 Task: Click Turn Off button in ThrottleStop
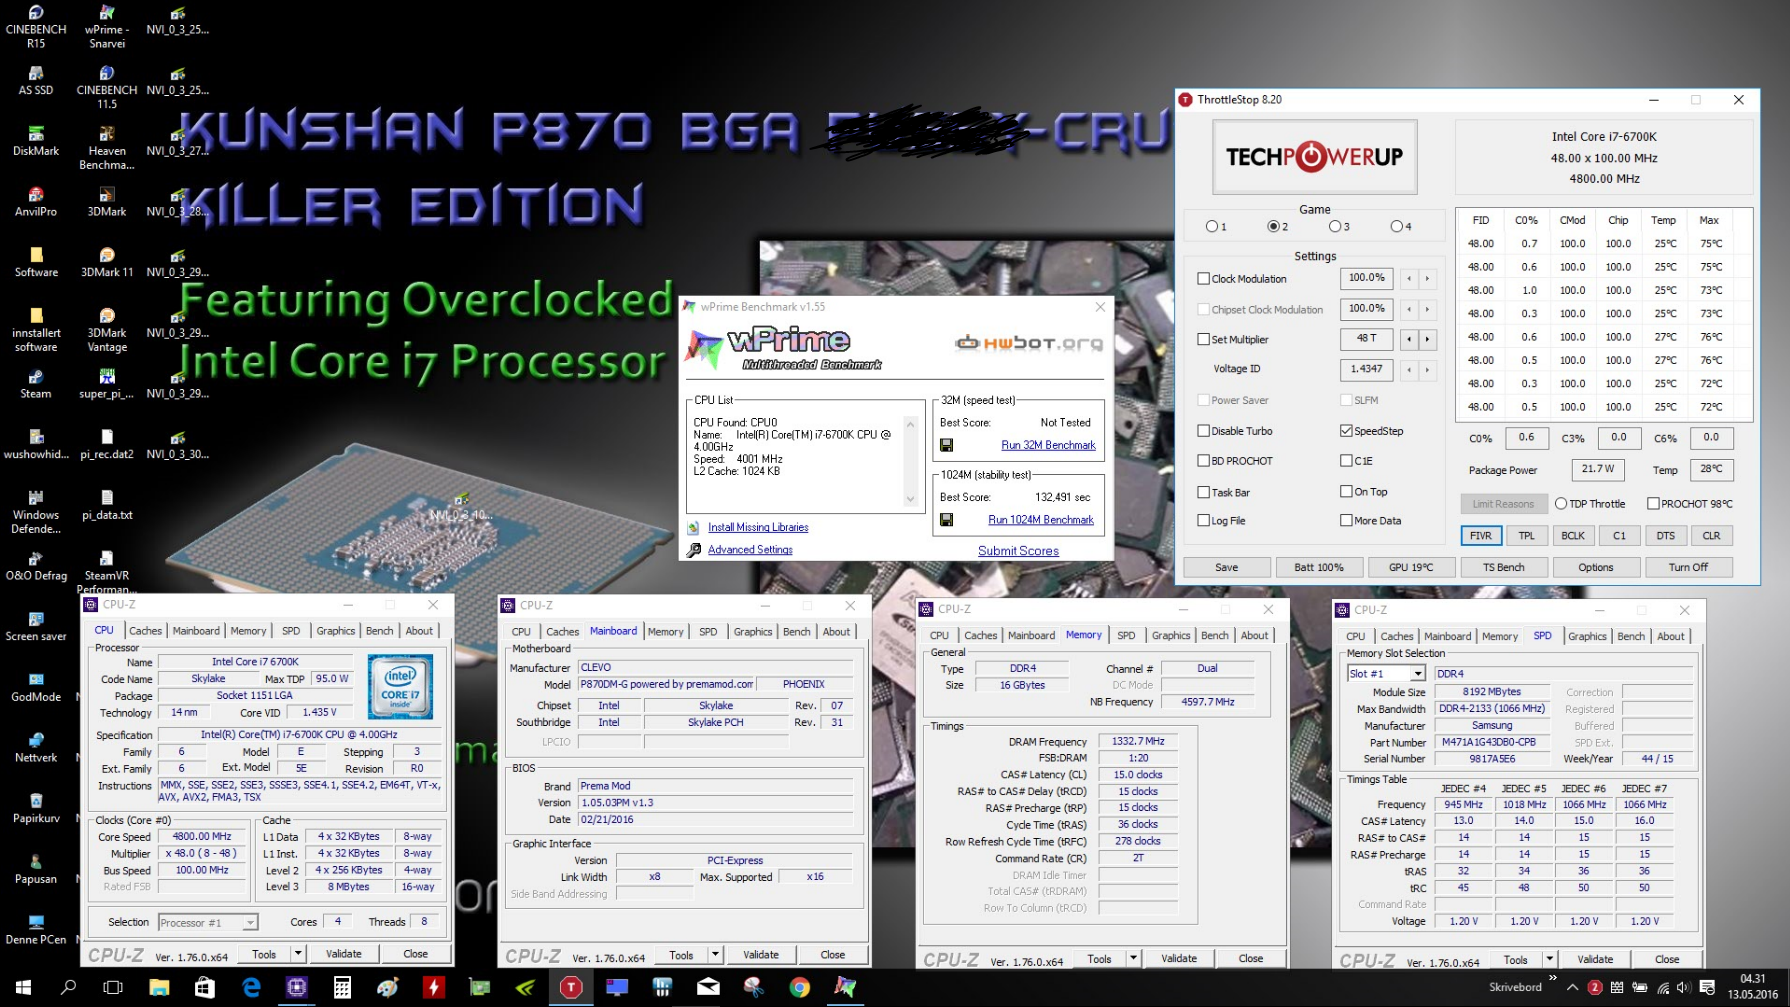tap(1688, 567)
